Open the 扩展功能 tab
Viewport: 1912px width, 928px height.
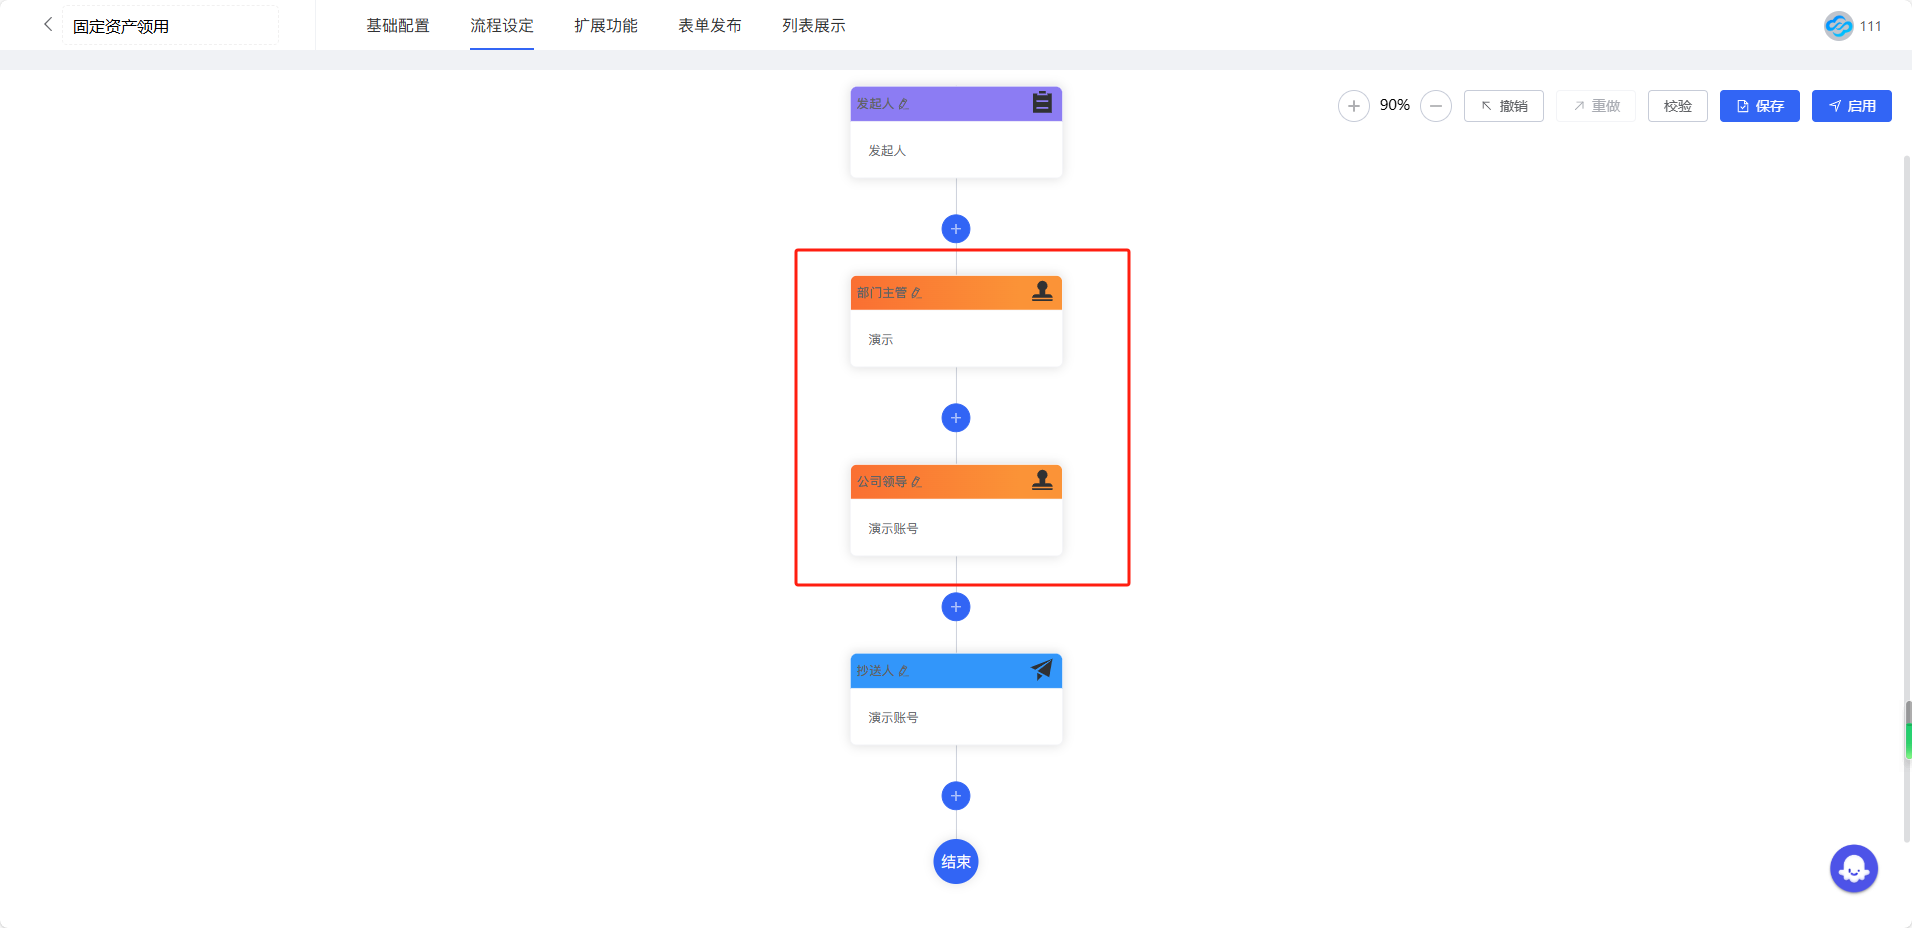point(605,26)
